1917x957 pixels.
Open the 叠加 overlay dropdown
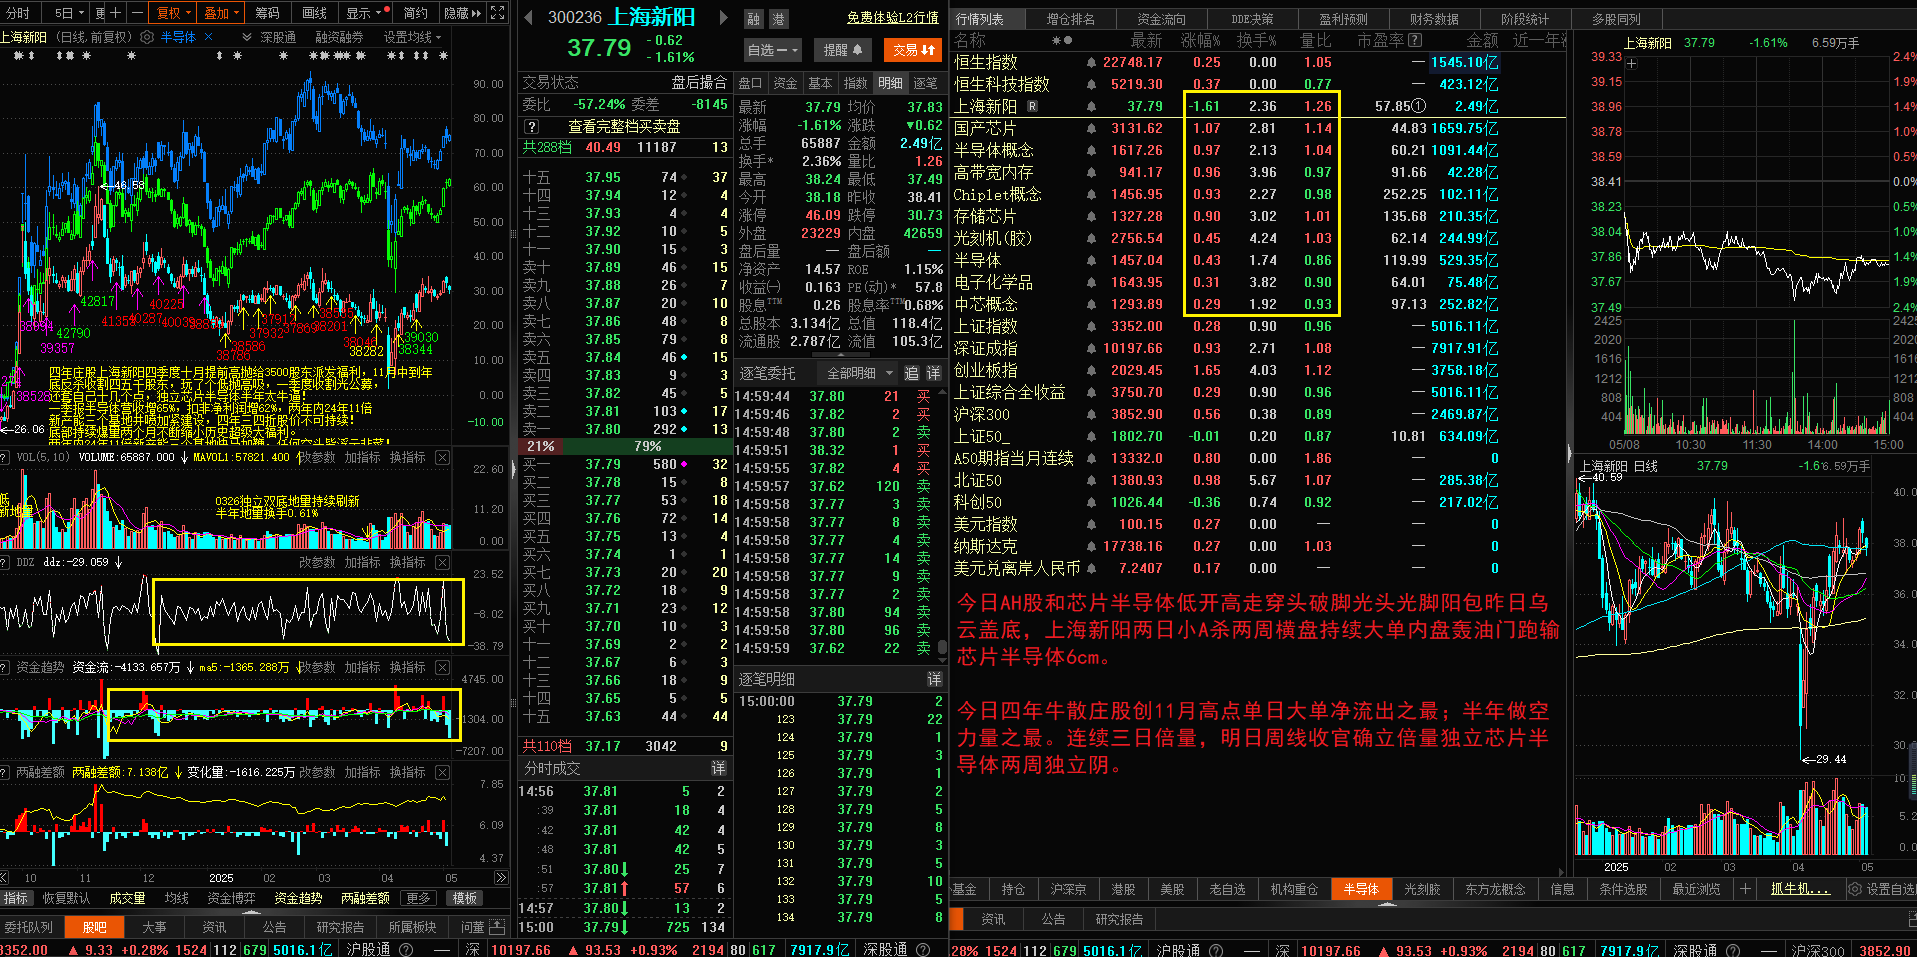tap(222, 13)
